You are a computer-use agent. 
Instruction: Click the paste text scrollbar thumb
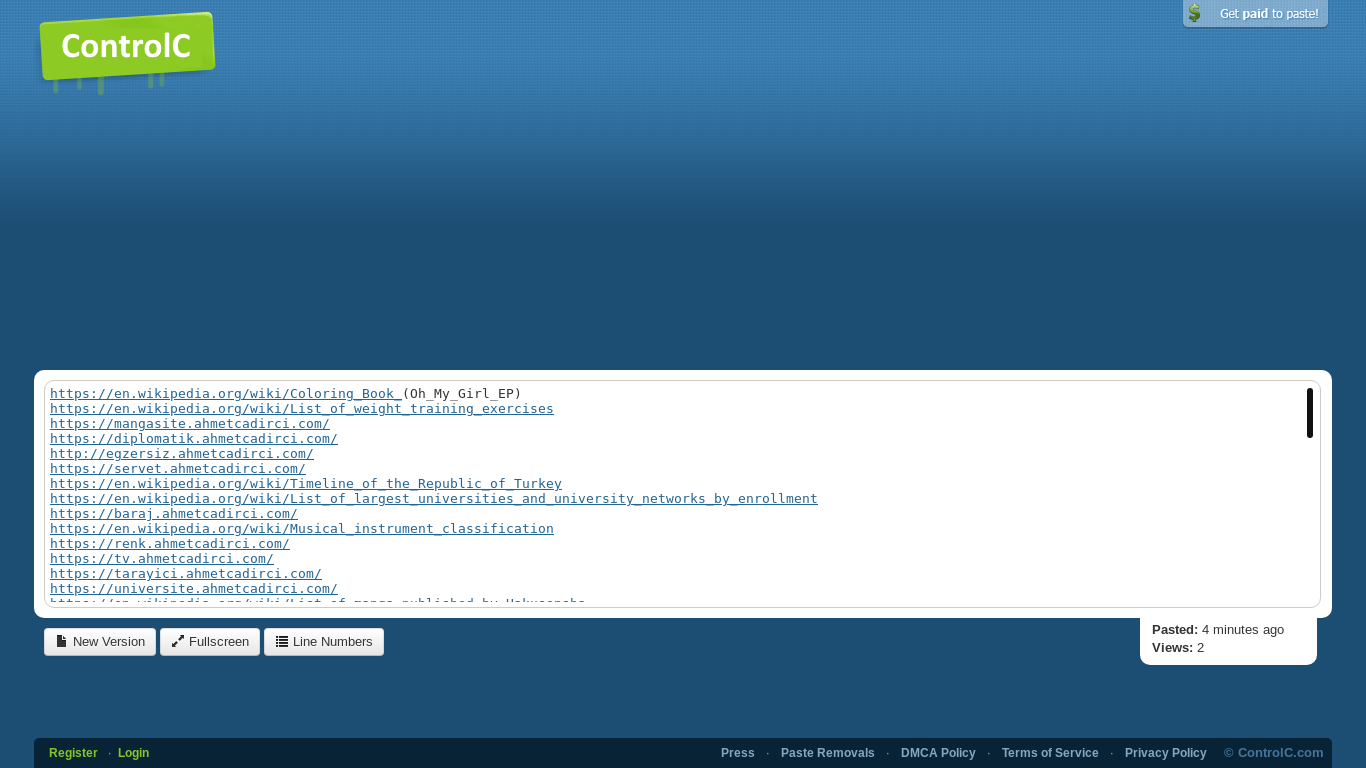[x=1310, y=413]
